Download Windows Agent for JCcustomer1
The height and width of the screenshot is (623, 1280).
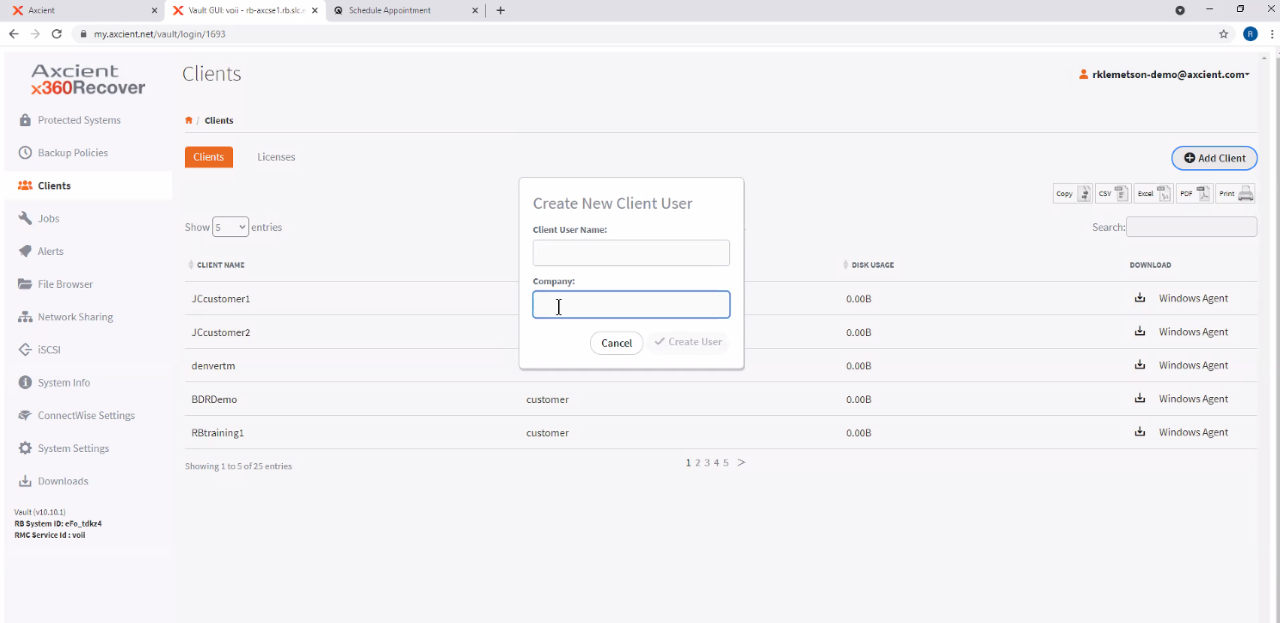coord(1140,298)
